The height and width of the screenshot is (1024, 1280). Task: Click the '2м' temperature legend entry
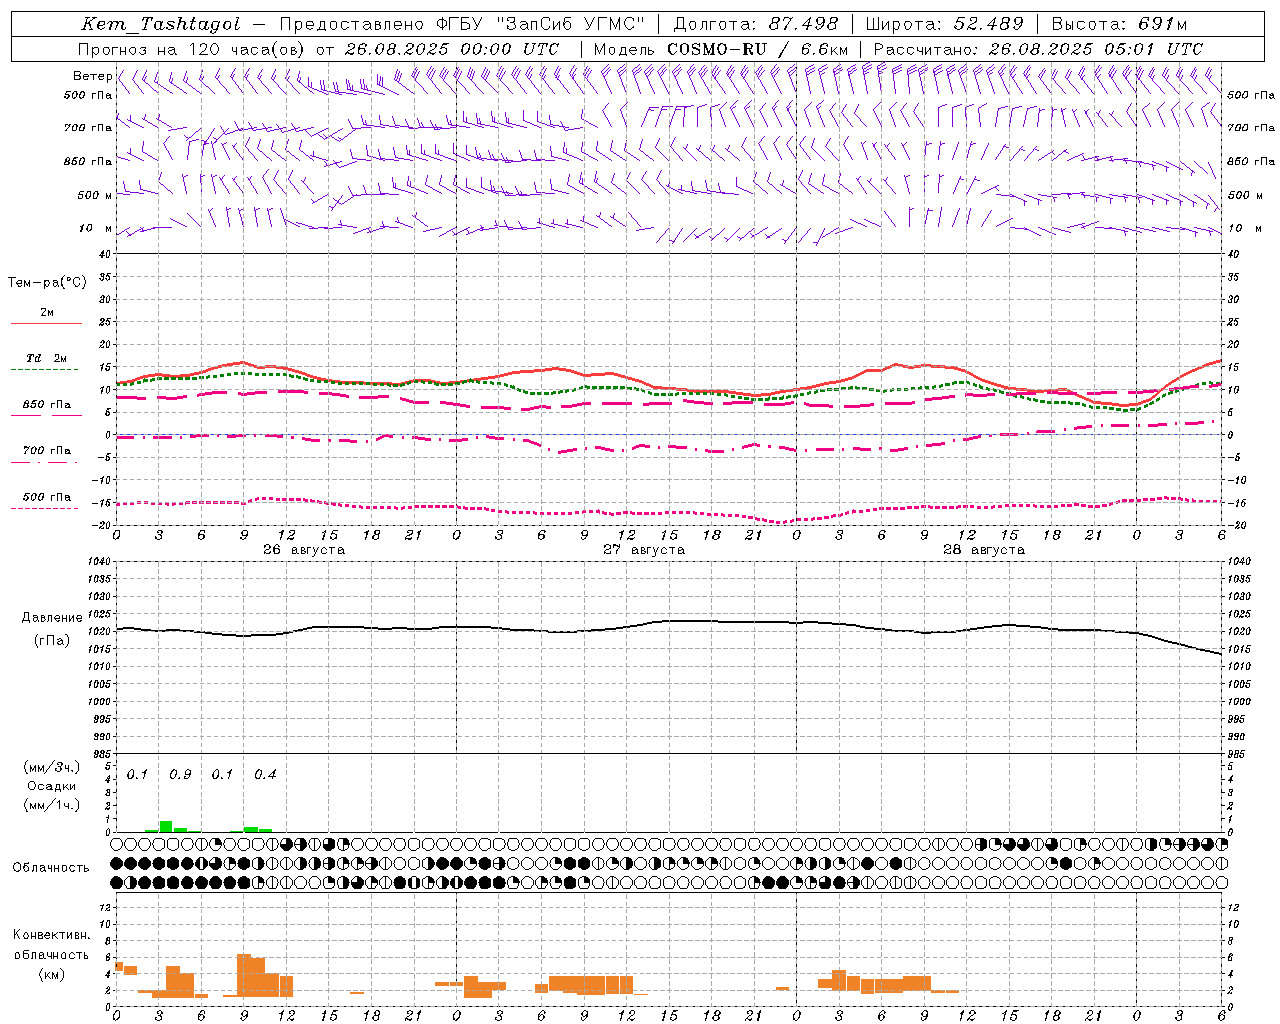[47, 312]
